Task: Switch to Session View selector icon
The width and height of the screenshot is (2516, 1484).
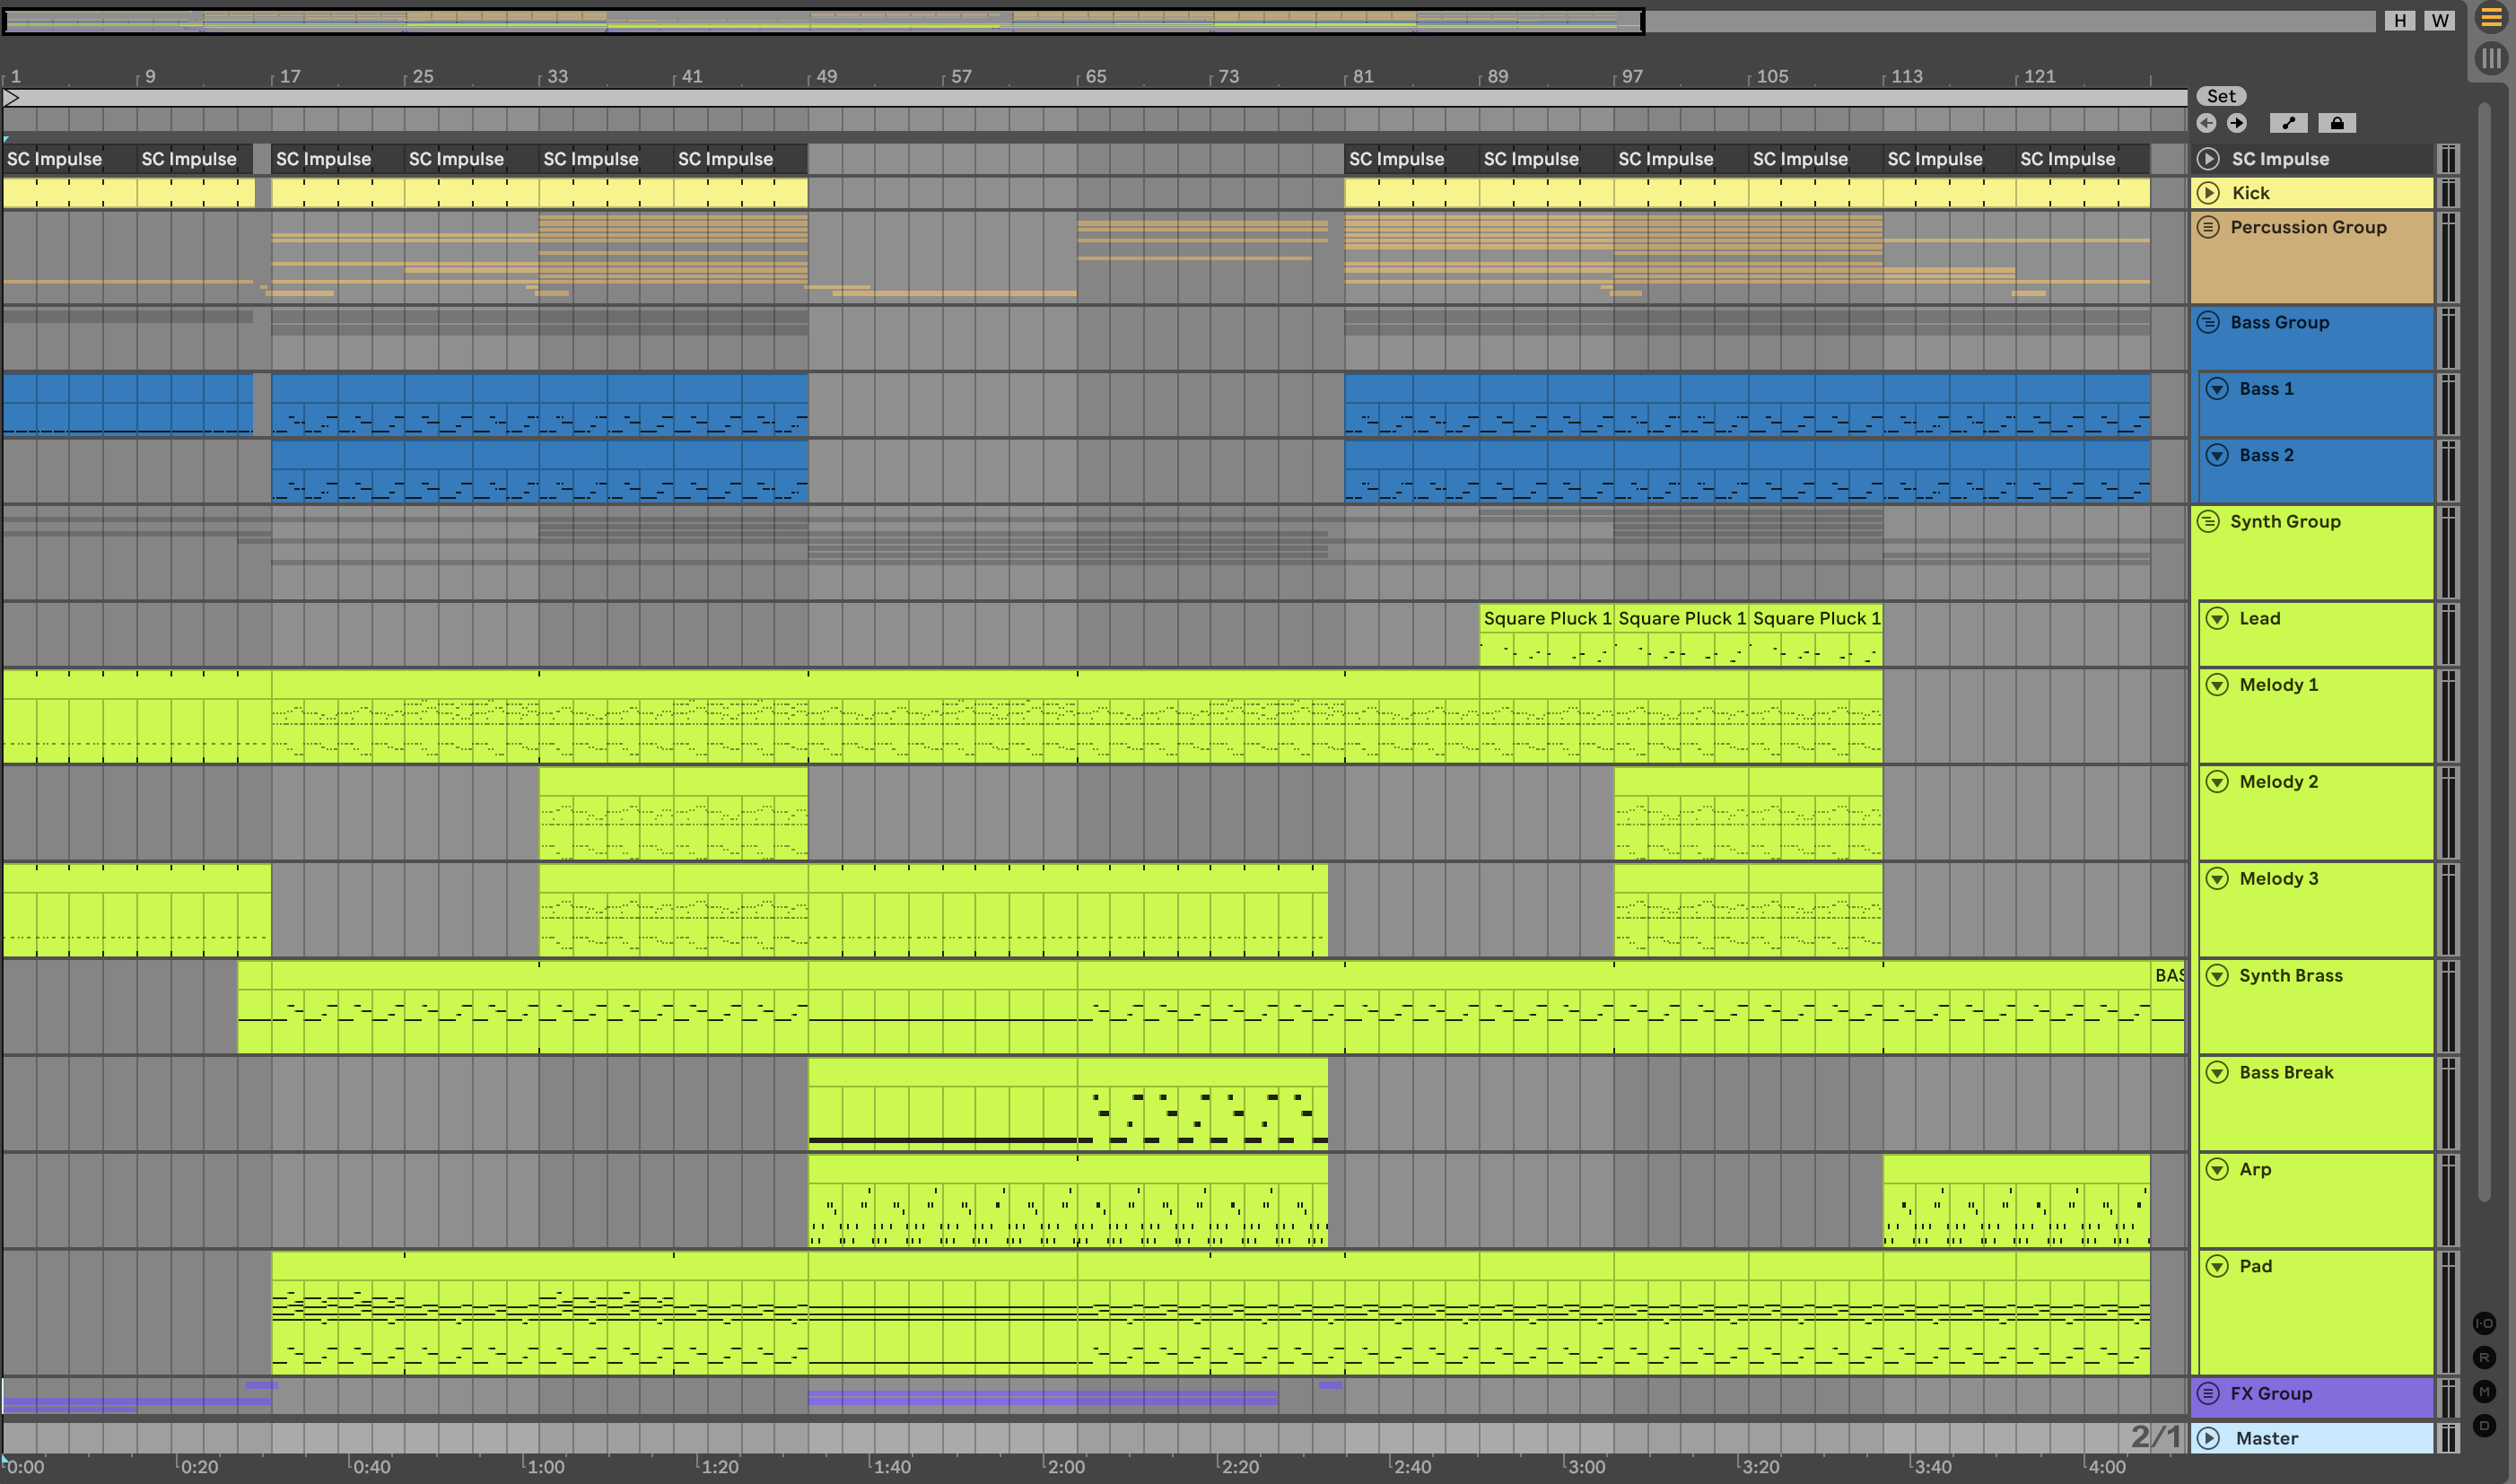Action: point(2491,58)
